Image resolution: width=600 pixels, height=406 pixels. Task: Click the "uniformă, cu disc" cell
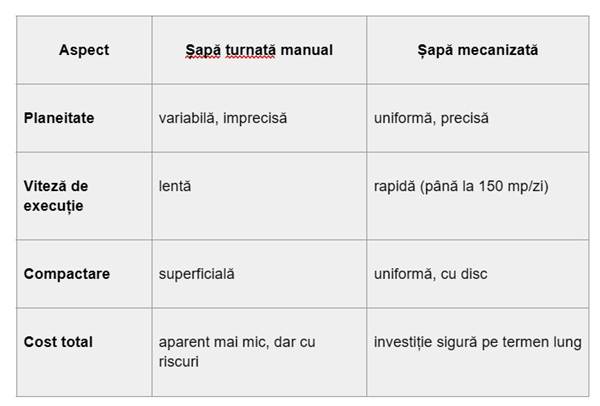(430, 273)
